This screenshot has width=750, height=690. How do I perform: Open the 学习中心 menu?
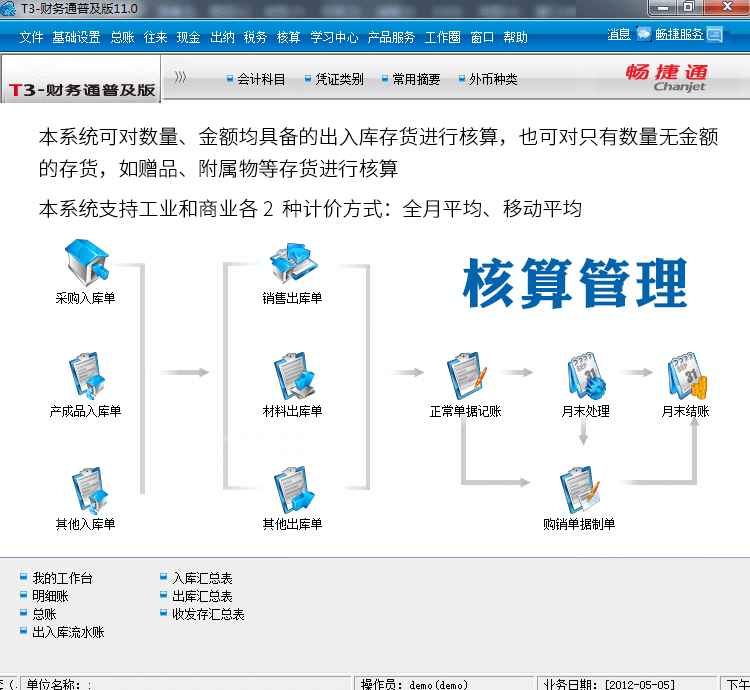334,37
